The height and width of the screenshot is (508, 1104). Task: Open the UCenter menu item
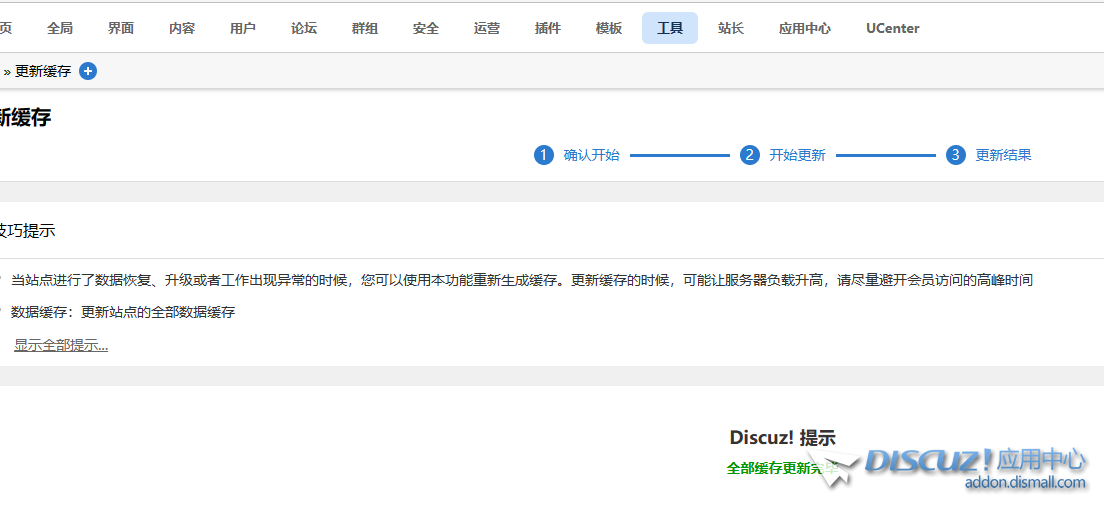(x=893, y=28)
